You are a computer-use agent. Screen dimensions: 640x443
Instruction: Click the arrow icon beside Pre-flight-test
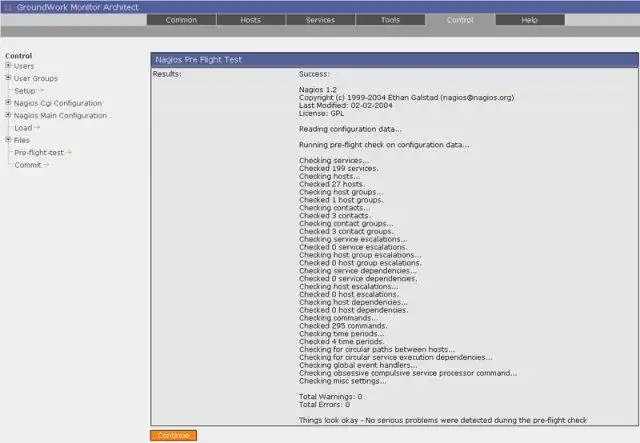point(69,152)
